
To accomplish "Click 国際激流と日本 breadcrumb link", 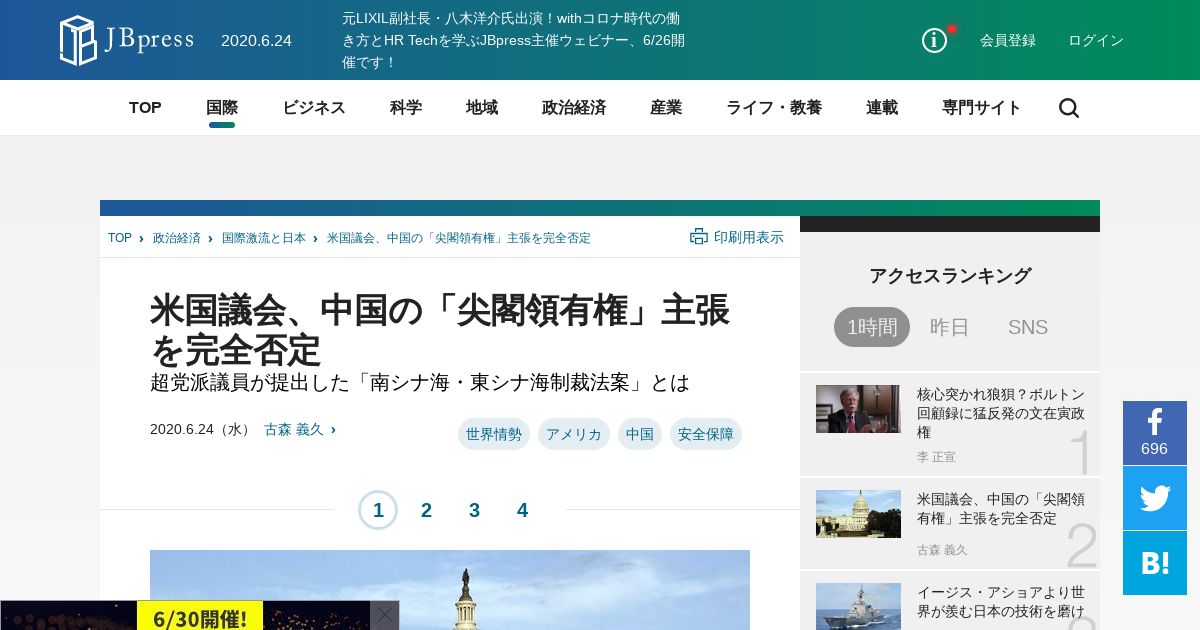I will 264,238.
